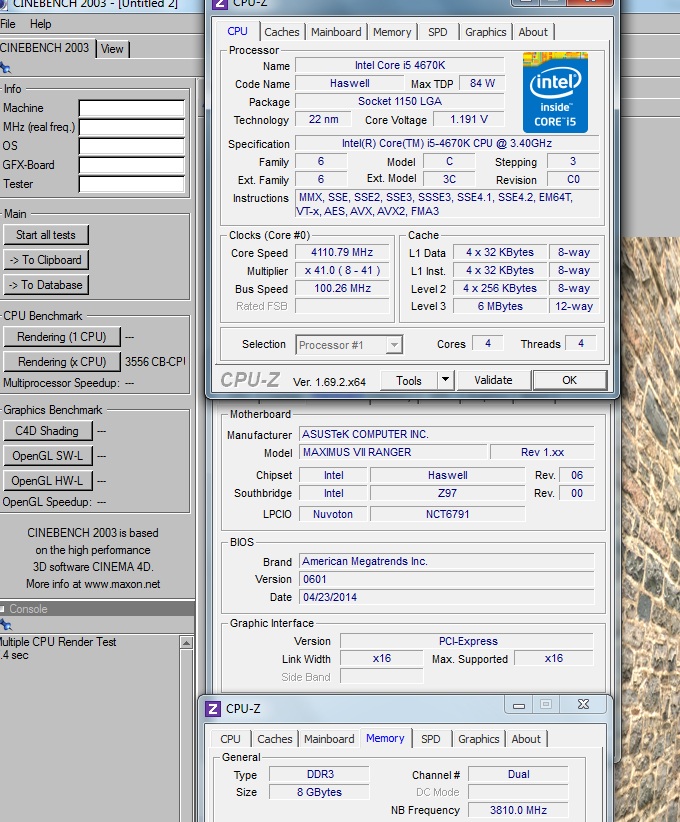Open SPD tab in top CPU-Z window
Image resolution: width=680 pixels, height=822 pixels.
[438, 32]
